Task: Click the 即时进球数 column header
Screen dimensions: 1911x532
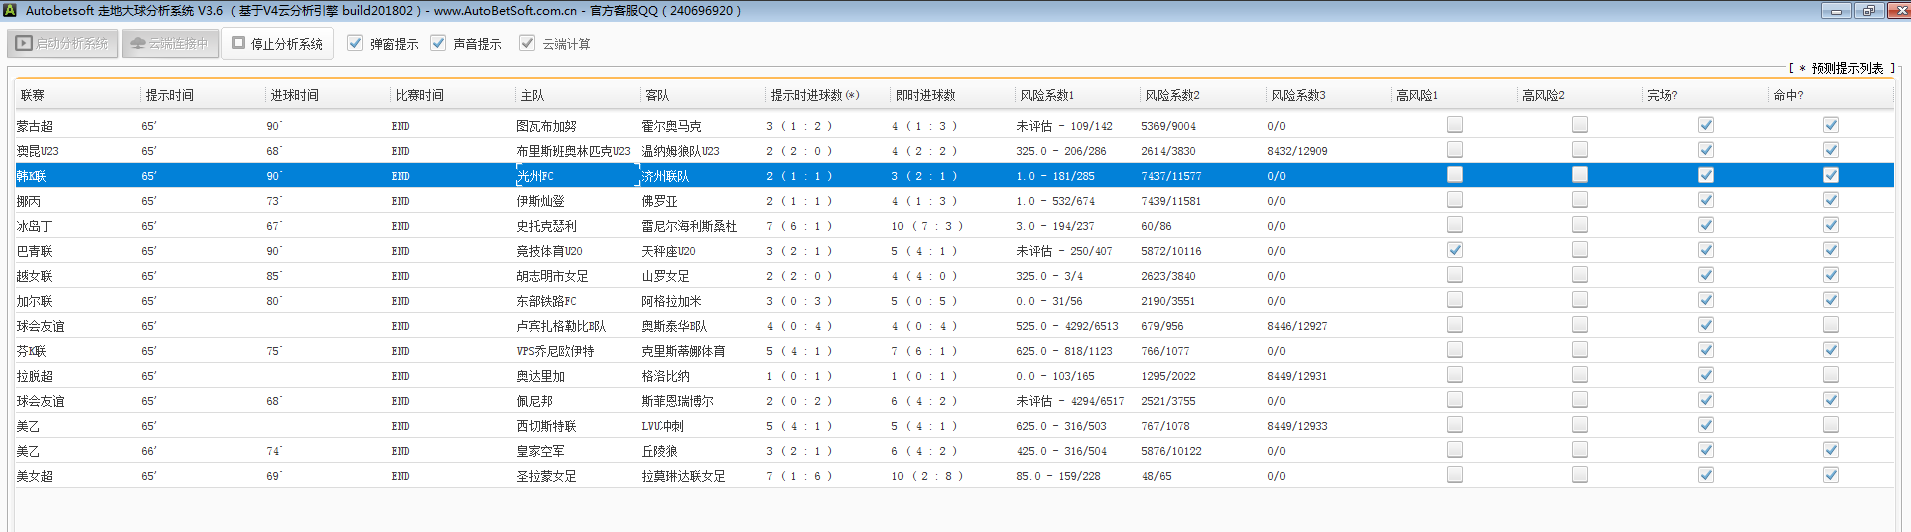Action: [x=925, y=95]
